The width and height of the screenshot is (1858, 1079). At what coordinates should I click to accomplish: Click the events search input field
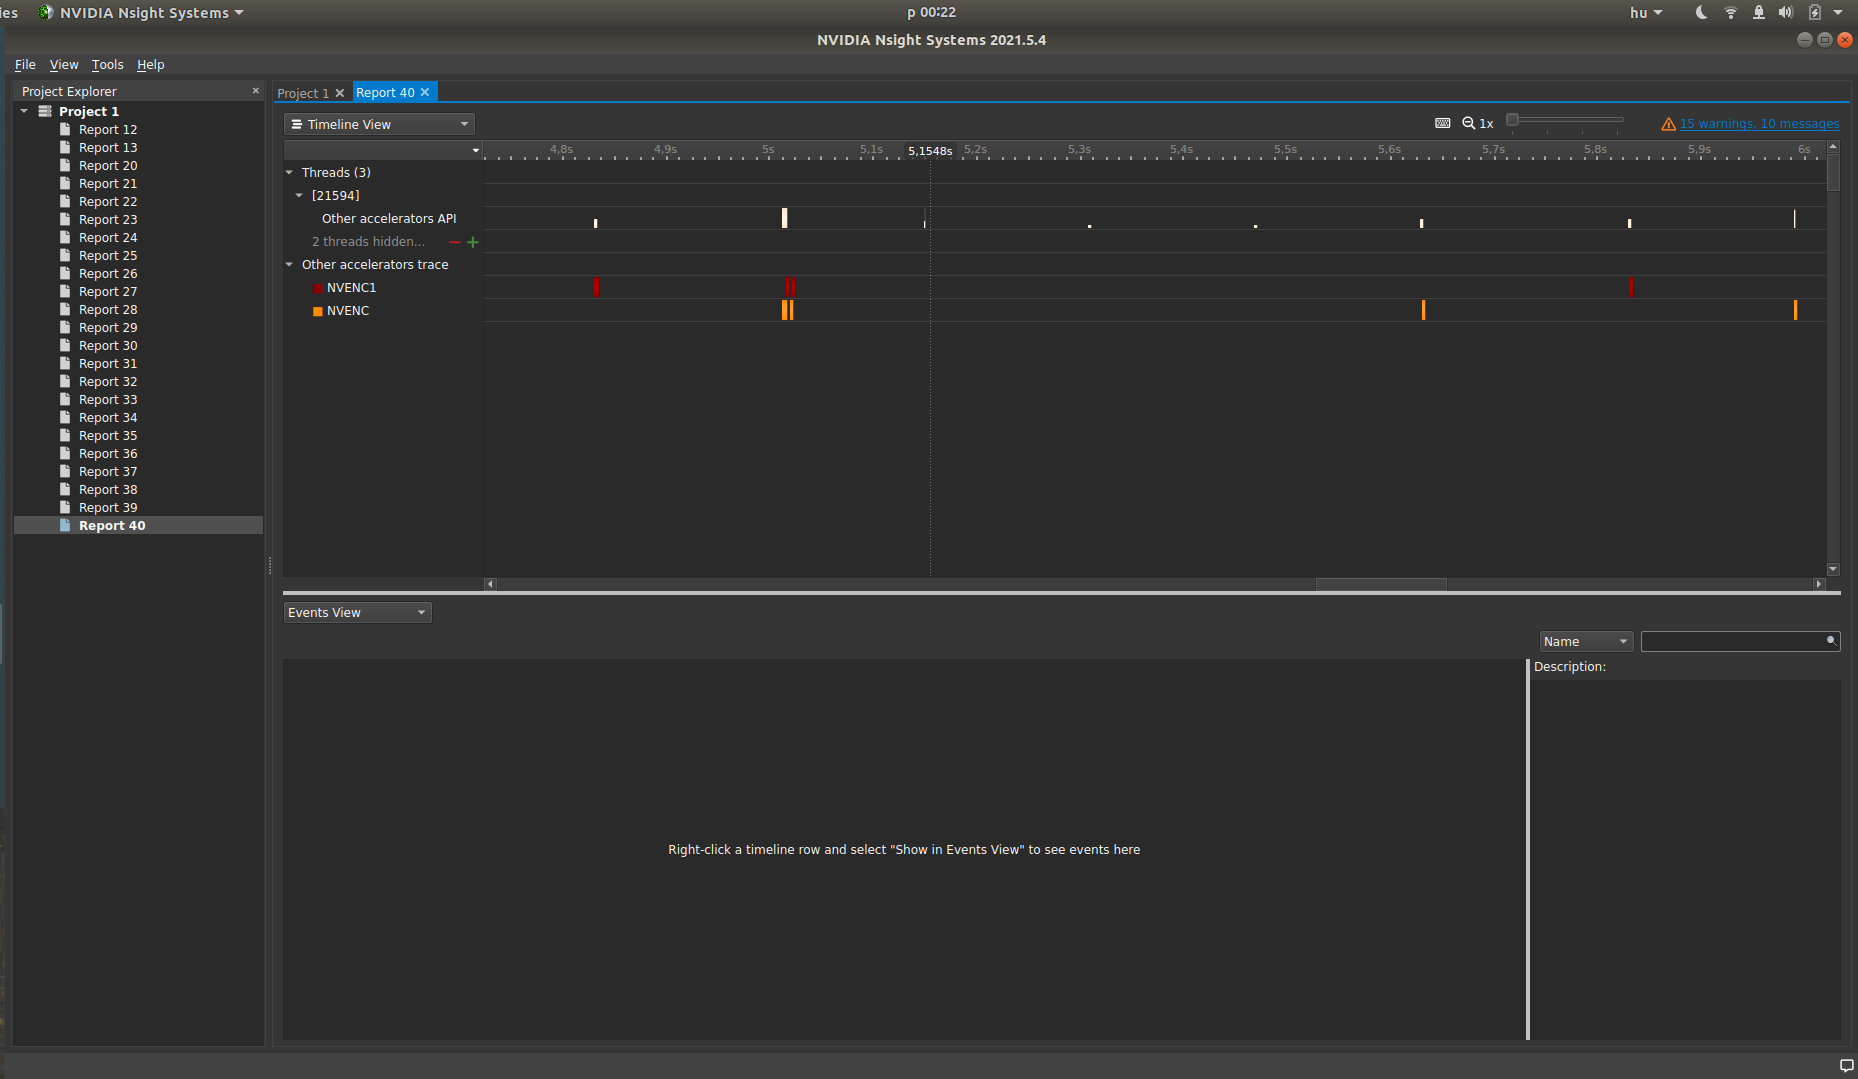pyautogui.click(x=1734, y=641)
